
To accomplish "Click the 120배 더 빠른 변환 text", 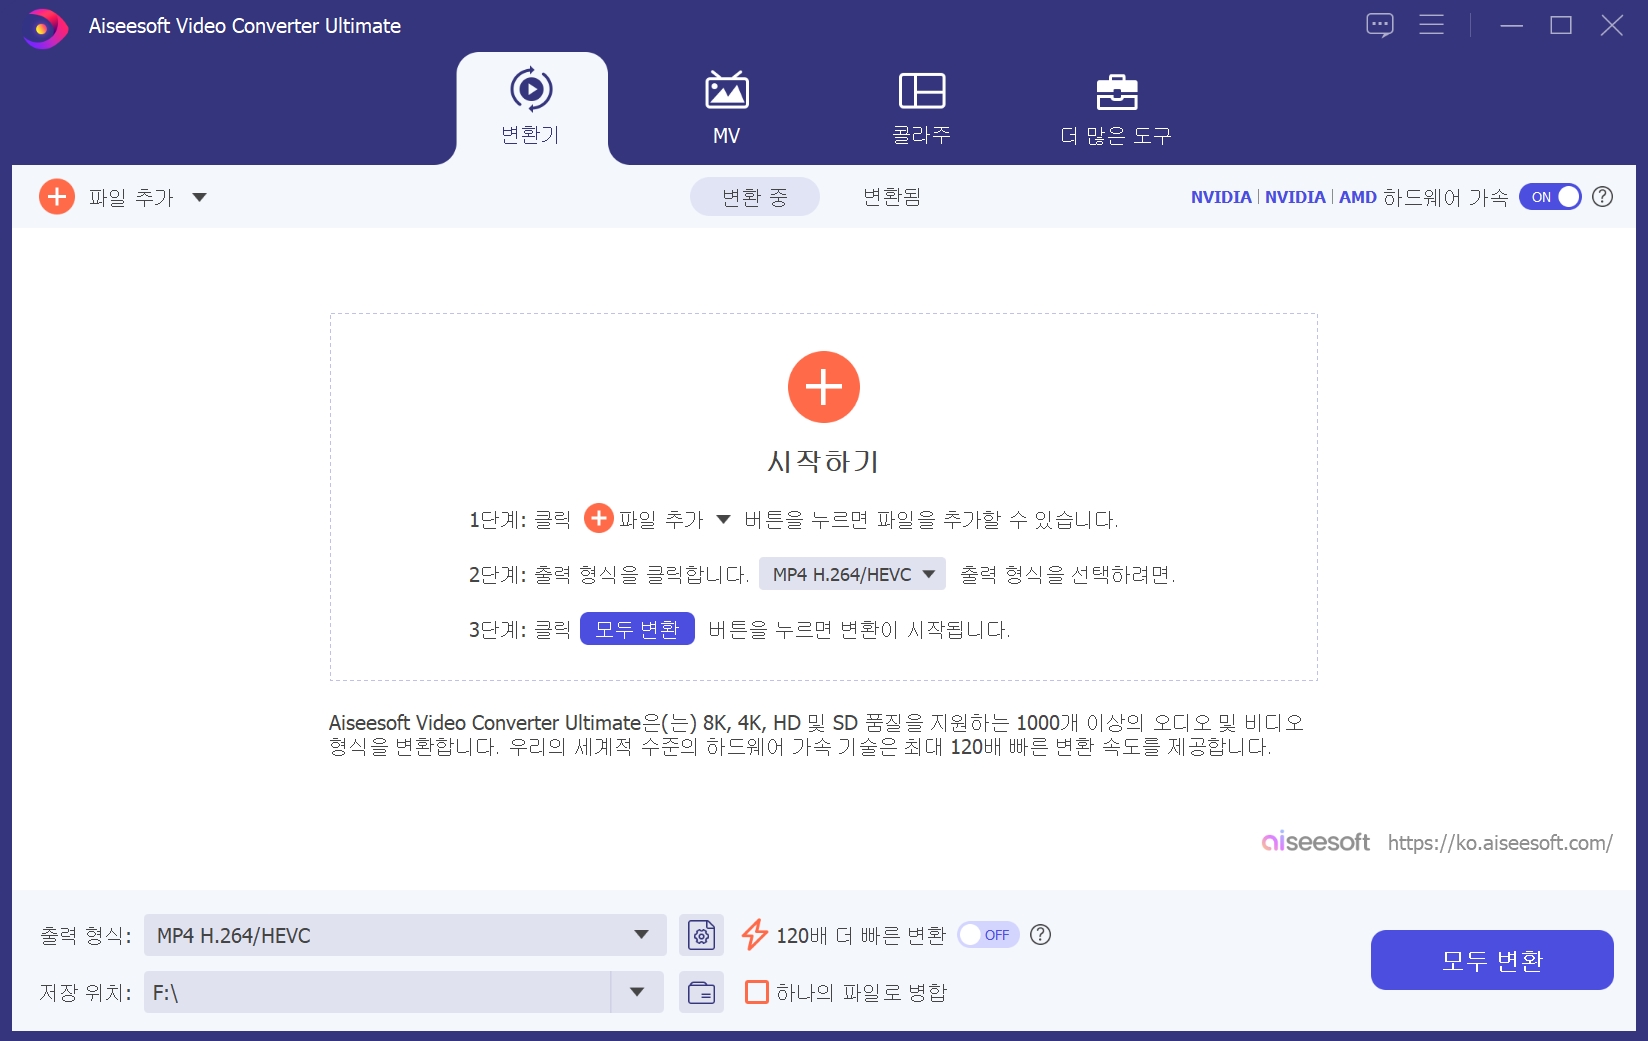I will pos(861,935).
